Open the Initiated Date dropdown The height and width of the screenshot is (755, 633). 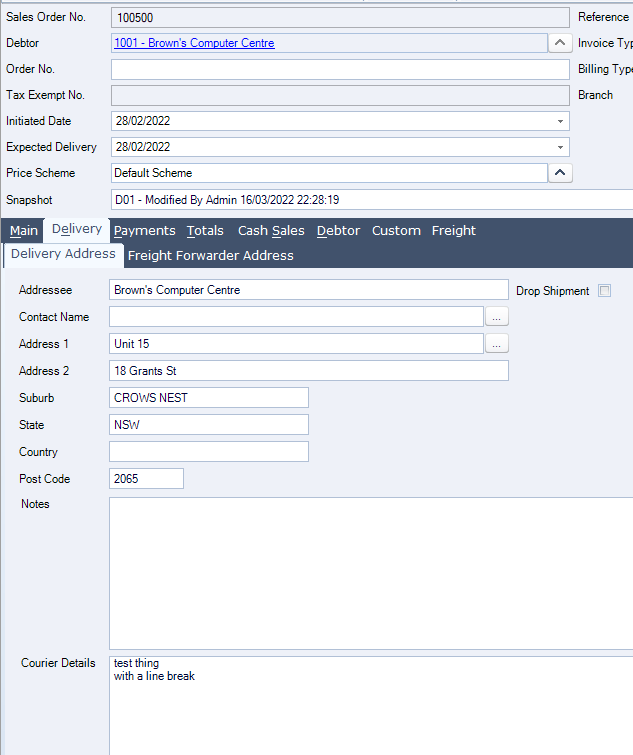pyautogui.click(x=560, y=121)
